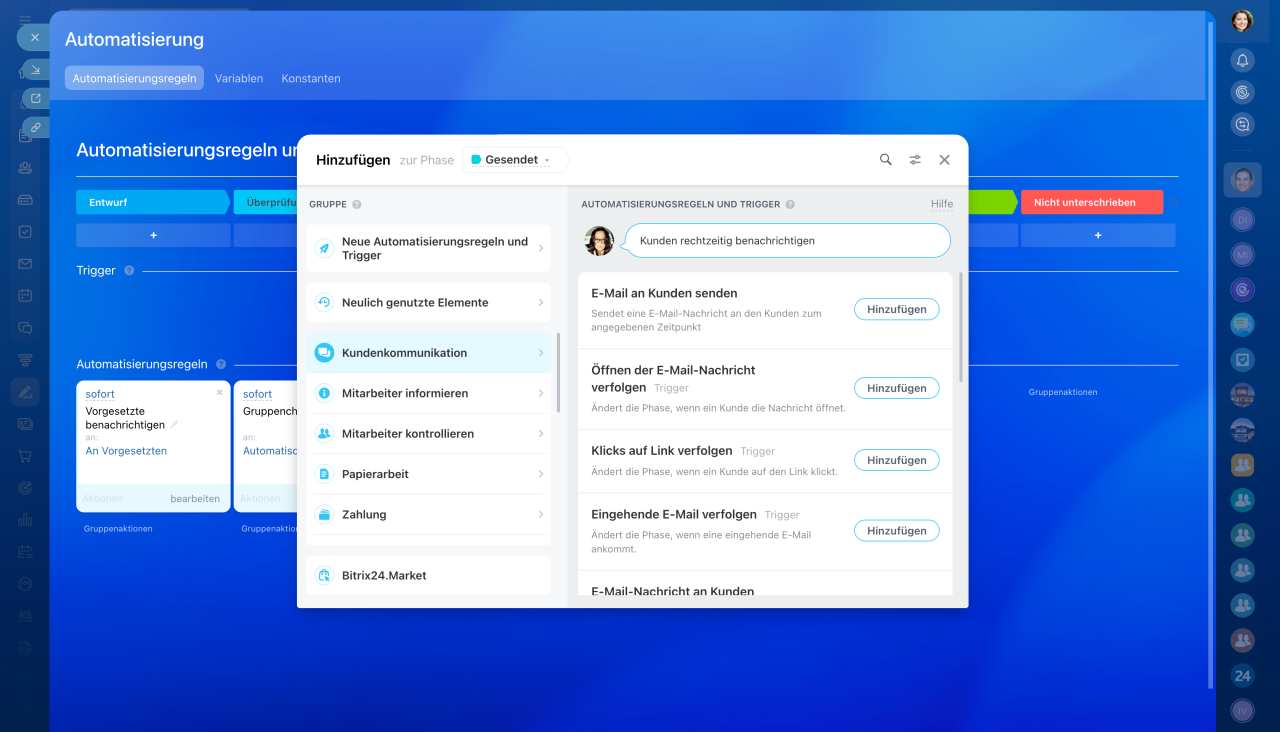Open the Gesendet phase dropdown
Image resolution: width=1280 pixels, height=732 pixels.
click(x=514, y=160)
